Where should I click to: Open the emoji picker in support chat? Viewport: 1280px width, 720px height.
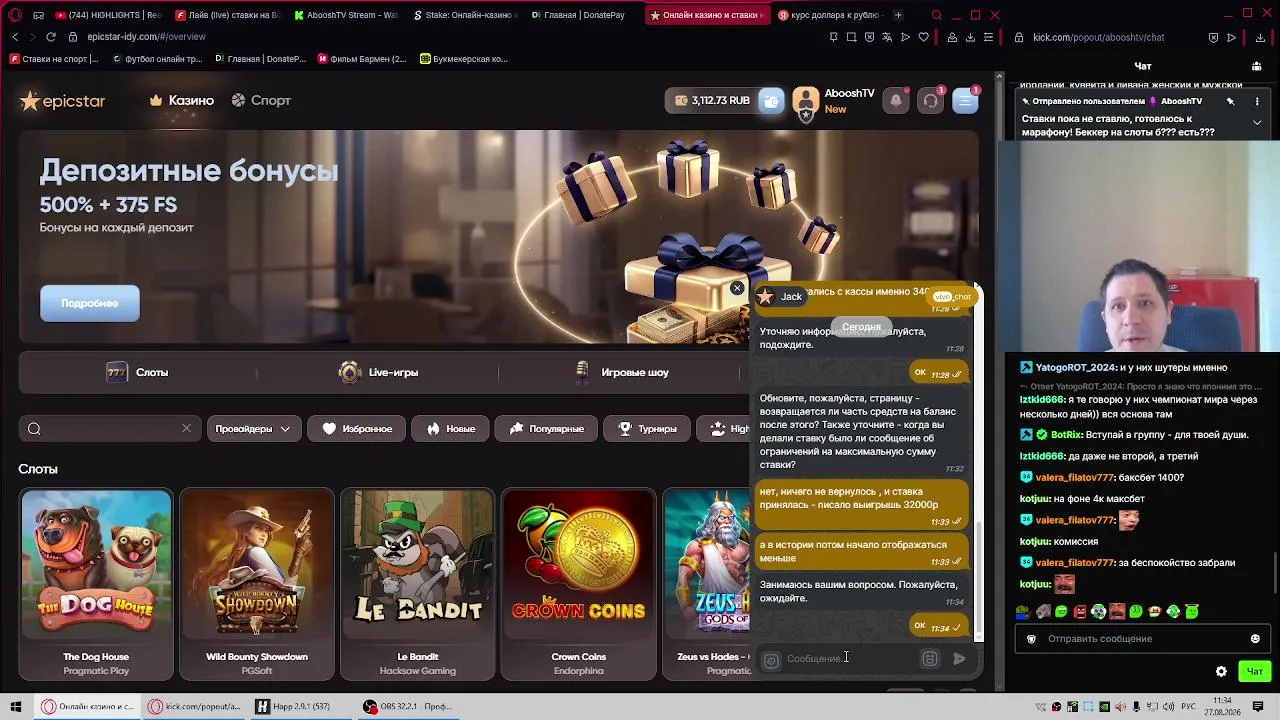(x=930, y=659)
